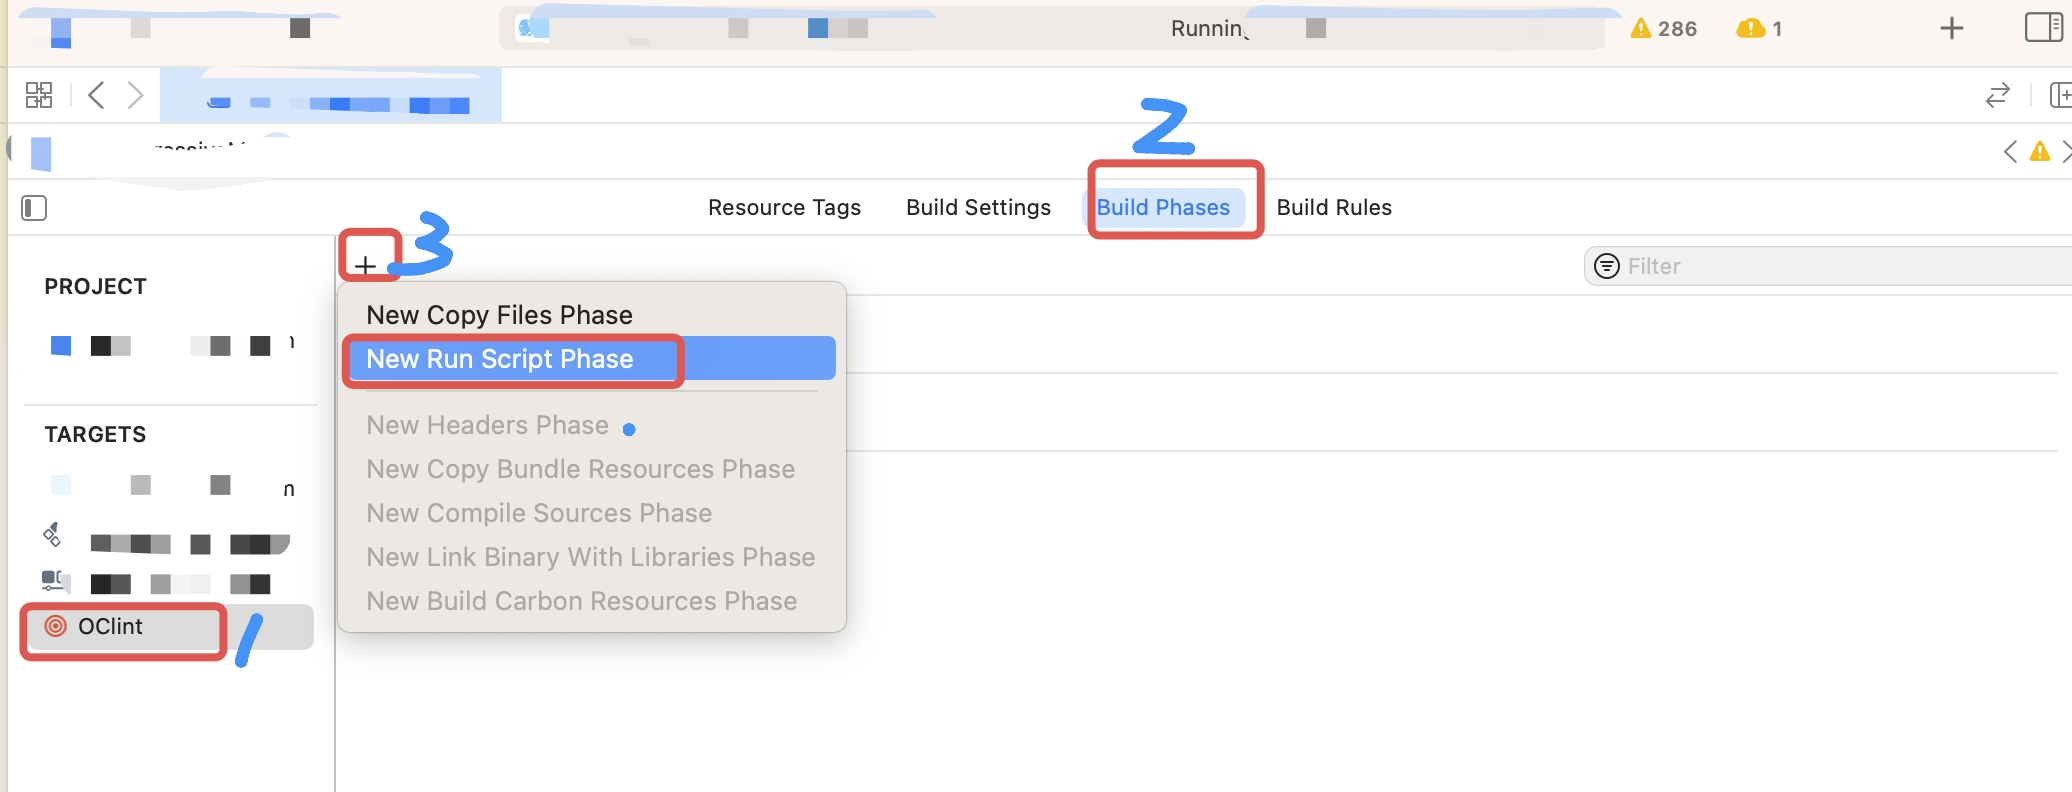This screenshot has width=2072, height=792.
Task: Open the Resource Tags tab
Action: tap(784, 207)
